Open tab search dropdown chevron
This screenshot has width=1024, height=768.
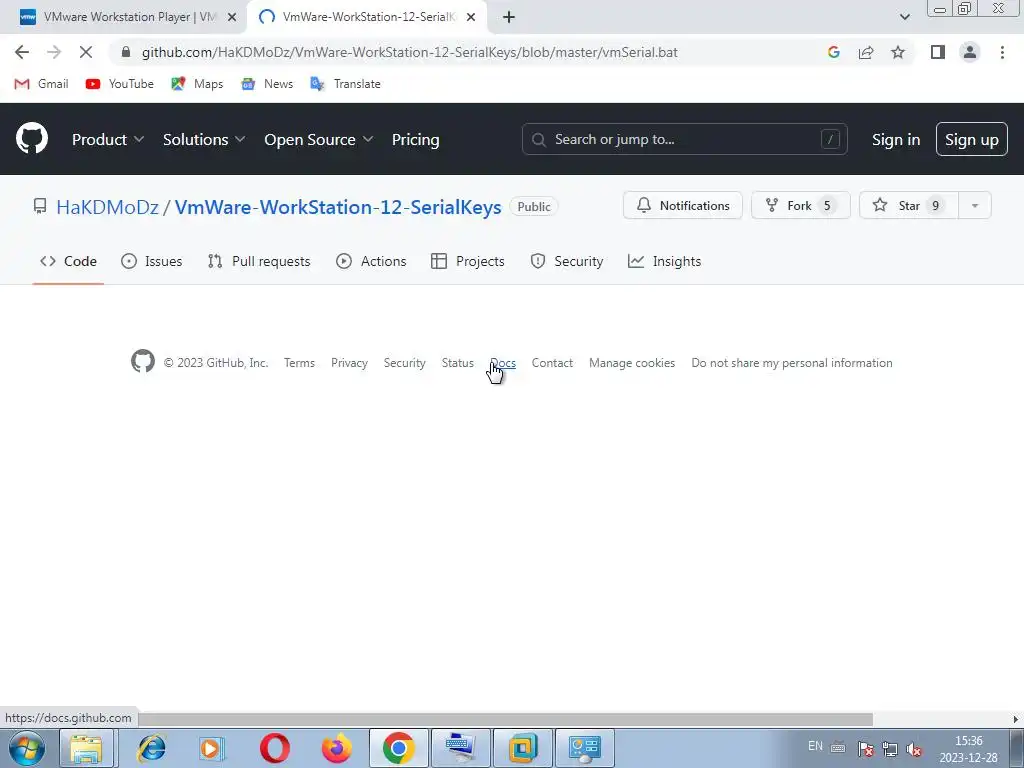(904, 17)
